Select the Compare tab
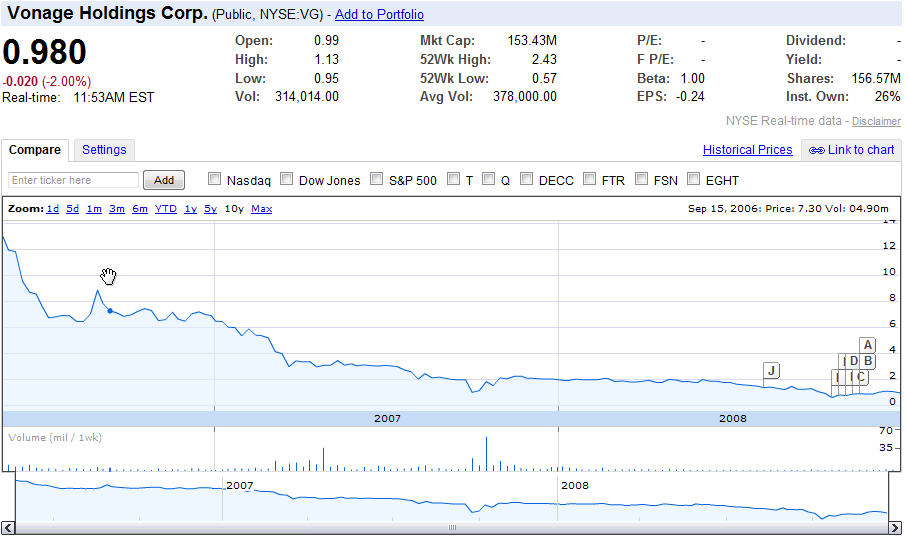The width and height of the screenshot is (908, 541). click(35, 150)
